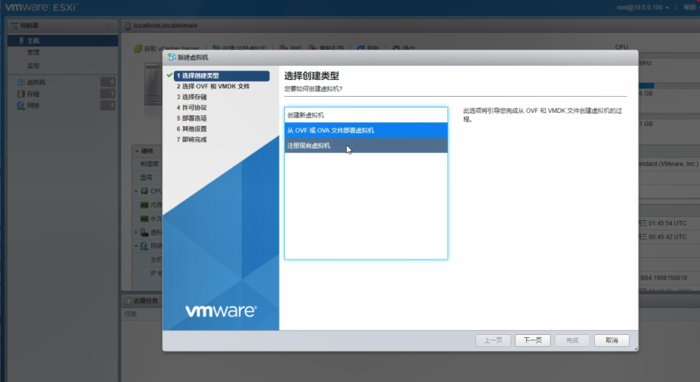
Task: Open the root@10.0.0.100 user dropdown
Action: (x=642, y=7)
